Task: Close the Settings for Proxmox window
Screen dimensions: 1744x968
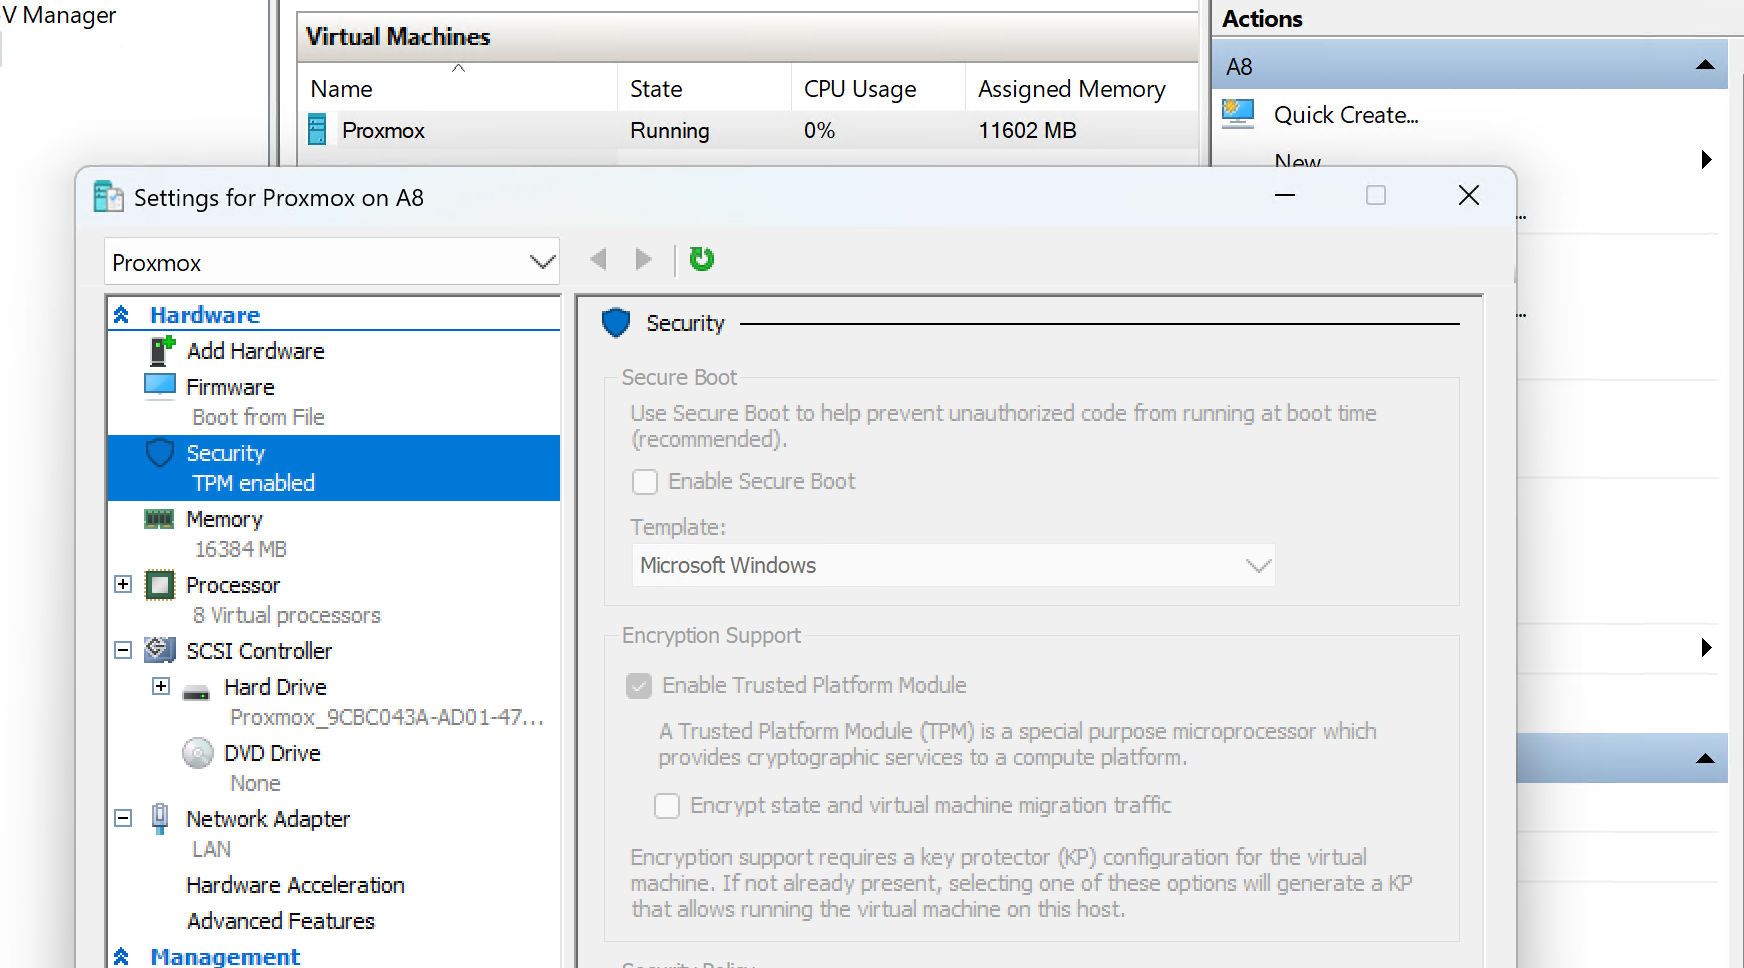Action: click(1468, 195)
